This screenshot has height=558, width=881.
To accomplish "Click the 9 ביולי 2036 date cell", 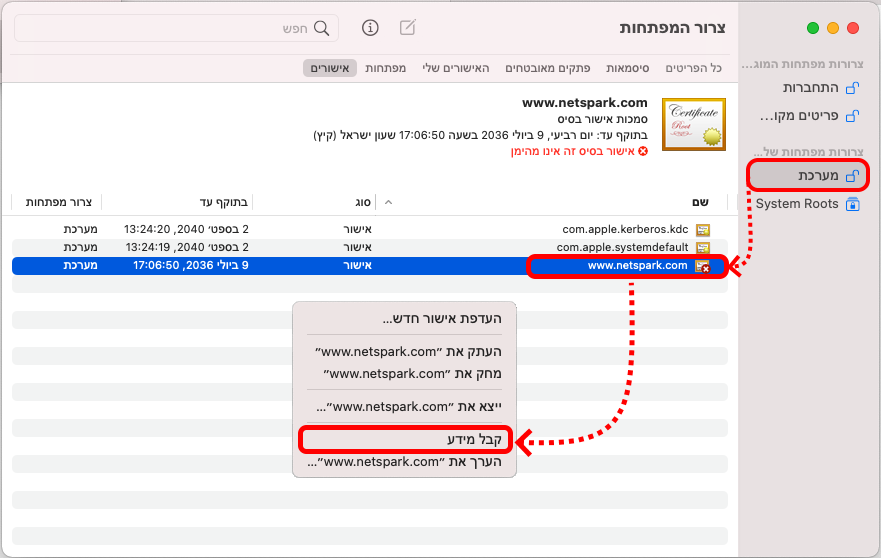I will [x=190, y=265].
